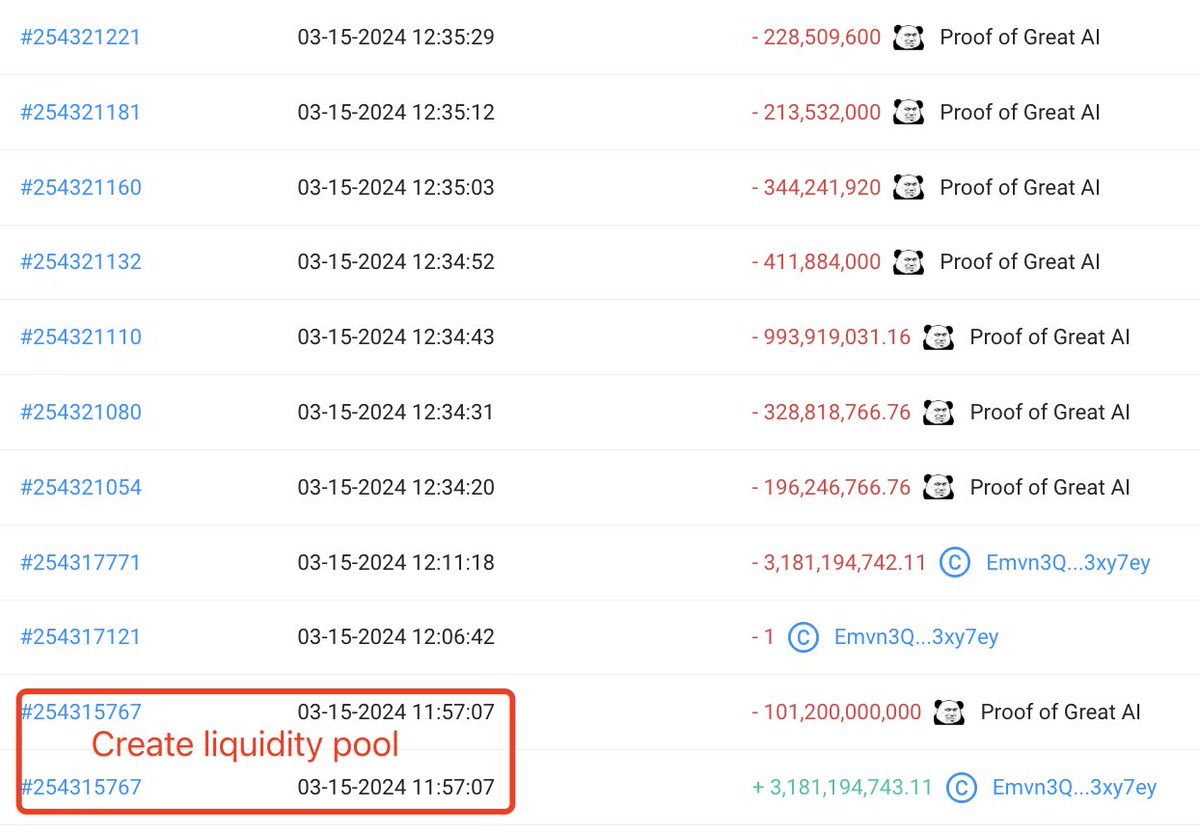Click timestamp 03-15-2024 12:11:18
Viewport: 1200px width, 833px height.
pyautogui.click(x=396, y=563)
